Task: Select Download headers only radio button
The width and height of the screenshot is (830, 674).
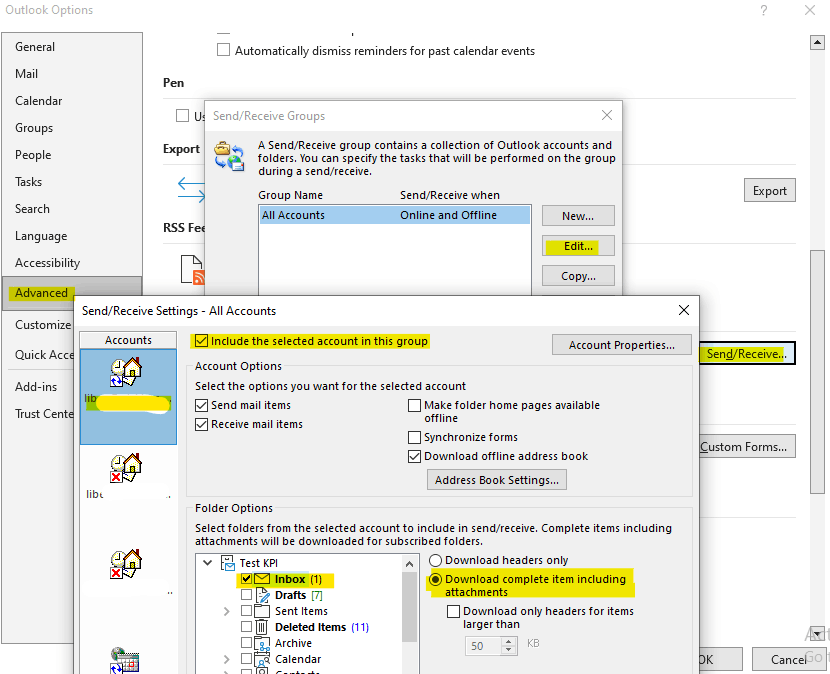Action: pos(435,560)
